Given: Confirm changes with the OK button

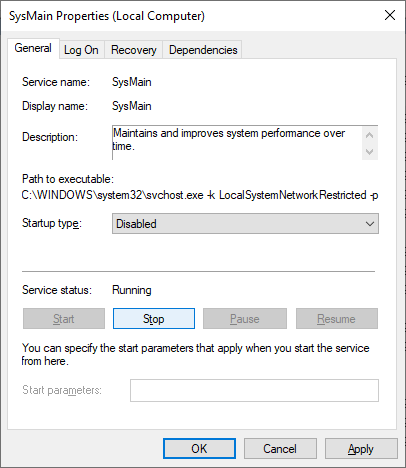Looking at the screenshot, I should pos(199,449).
